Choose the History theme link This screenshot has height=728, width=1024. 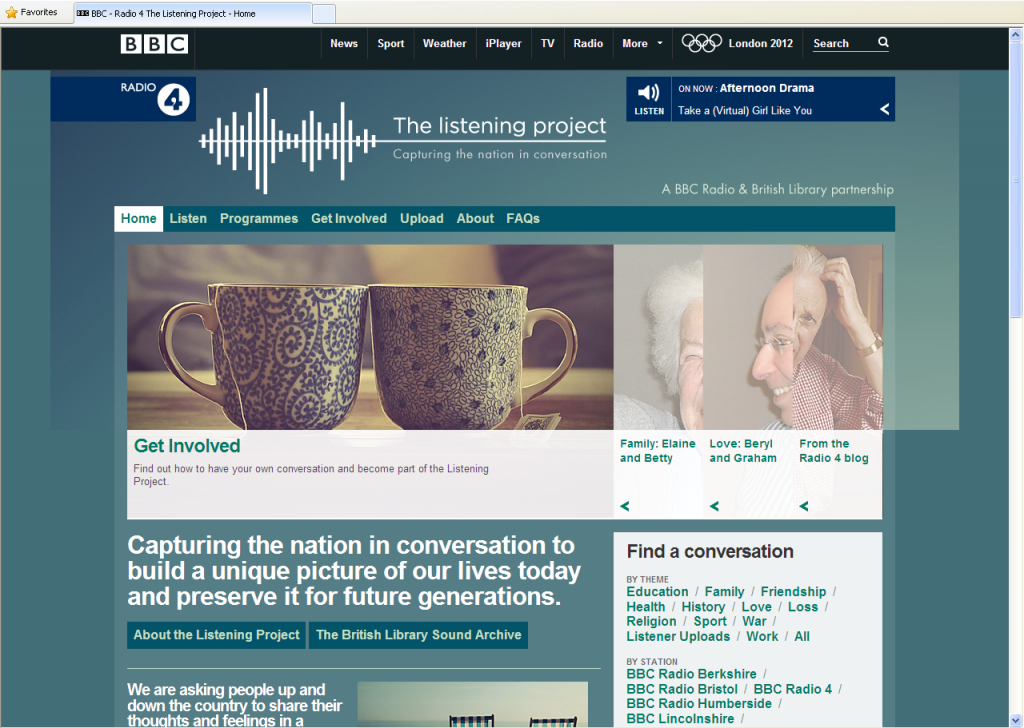click(703, 607)
